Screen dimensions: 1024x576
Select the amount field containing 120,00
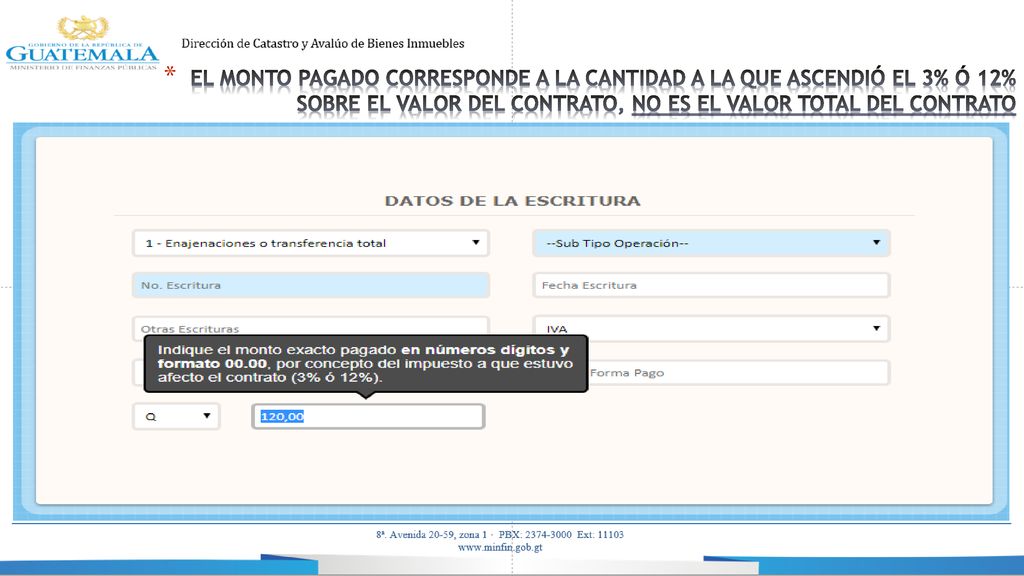click(368, 416)
